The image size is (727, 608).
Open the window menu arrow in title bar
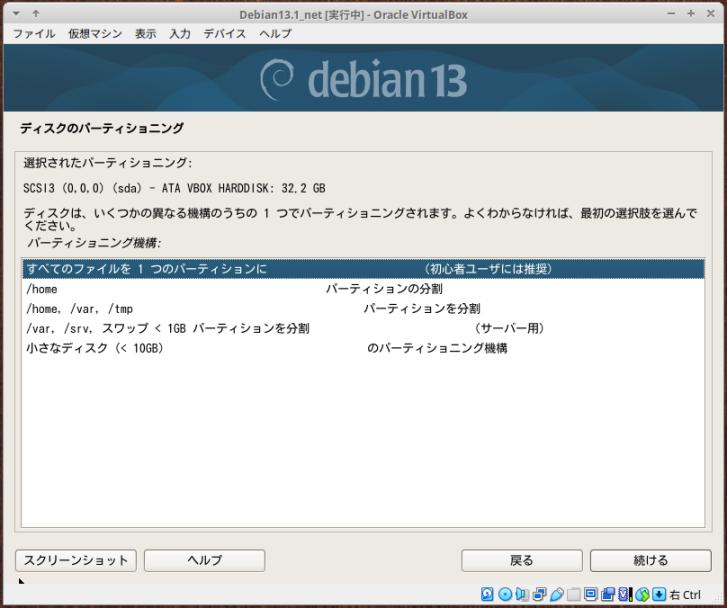coord(16,14)
